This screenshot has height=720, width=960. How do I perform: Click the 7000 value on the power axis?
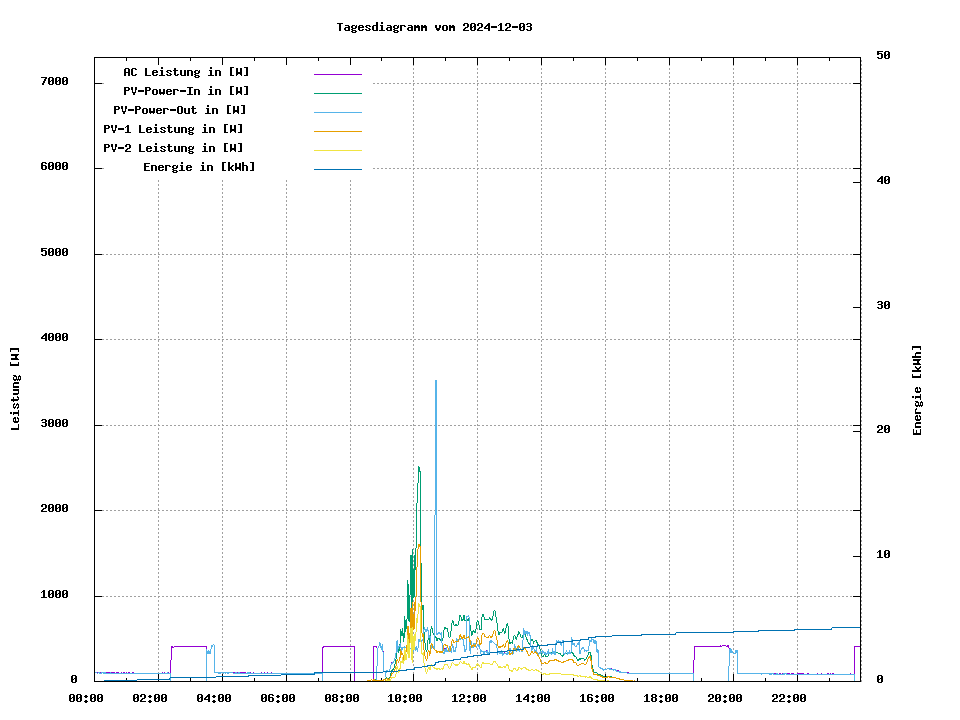click(x=54, y=81)
